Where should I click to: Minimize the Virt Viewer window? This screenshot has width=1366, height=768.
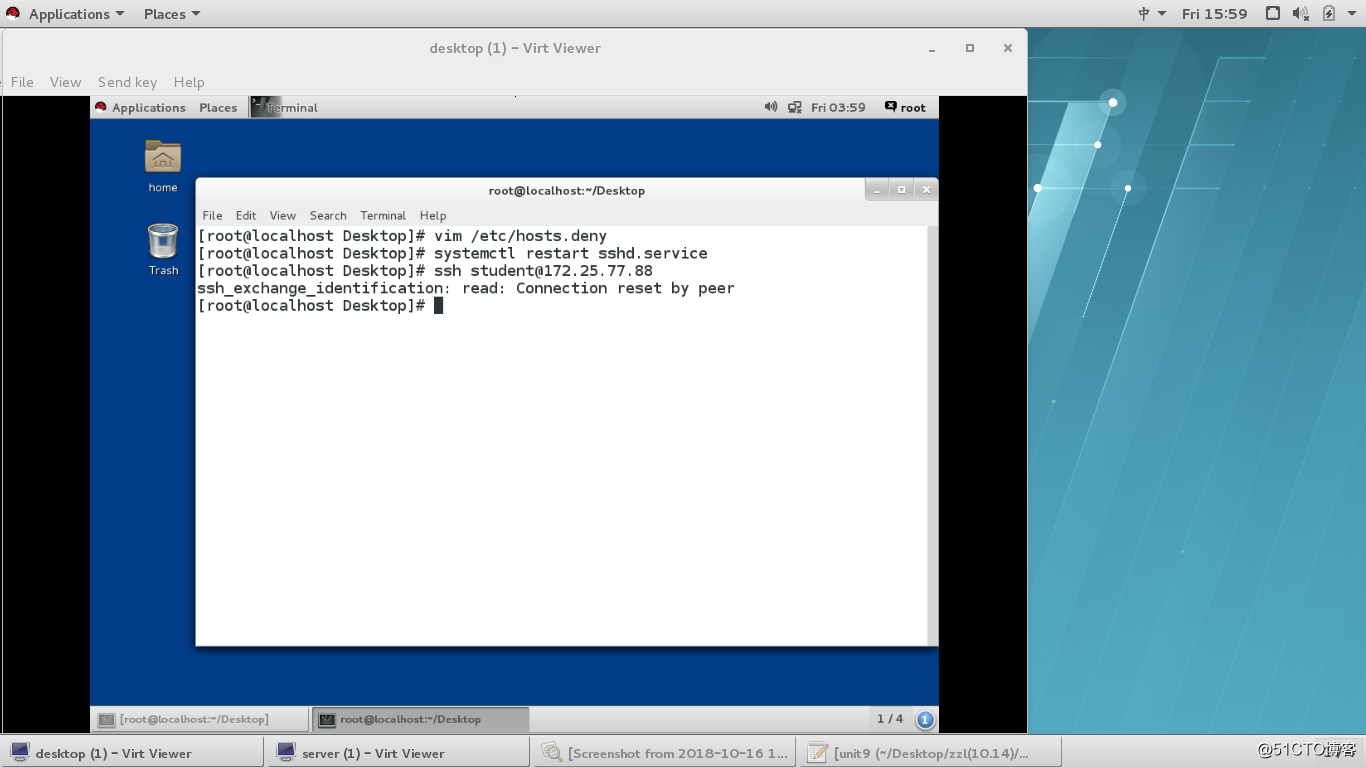point(932,48)
